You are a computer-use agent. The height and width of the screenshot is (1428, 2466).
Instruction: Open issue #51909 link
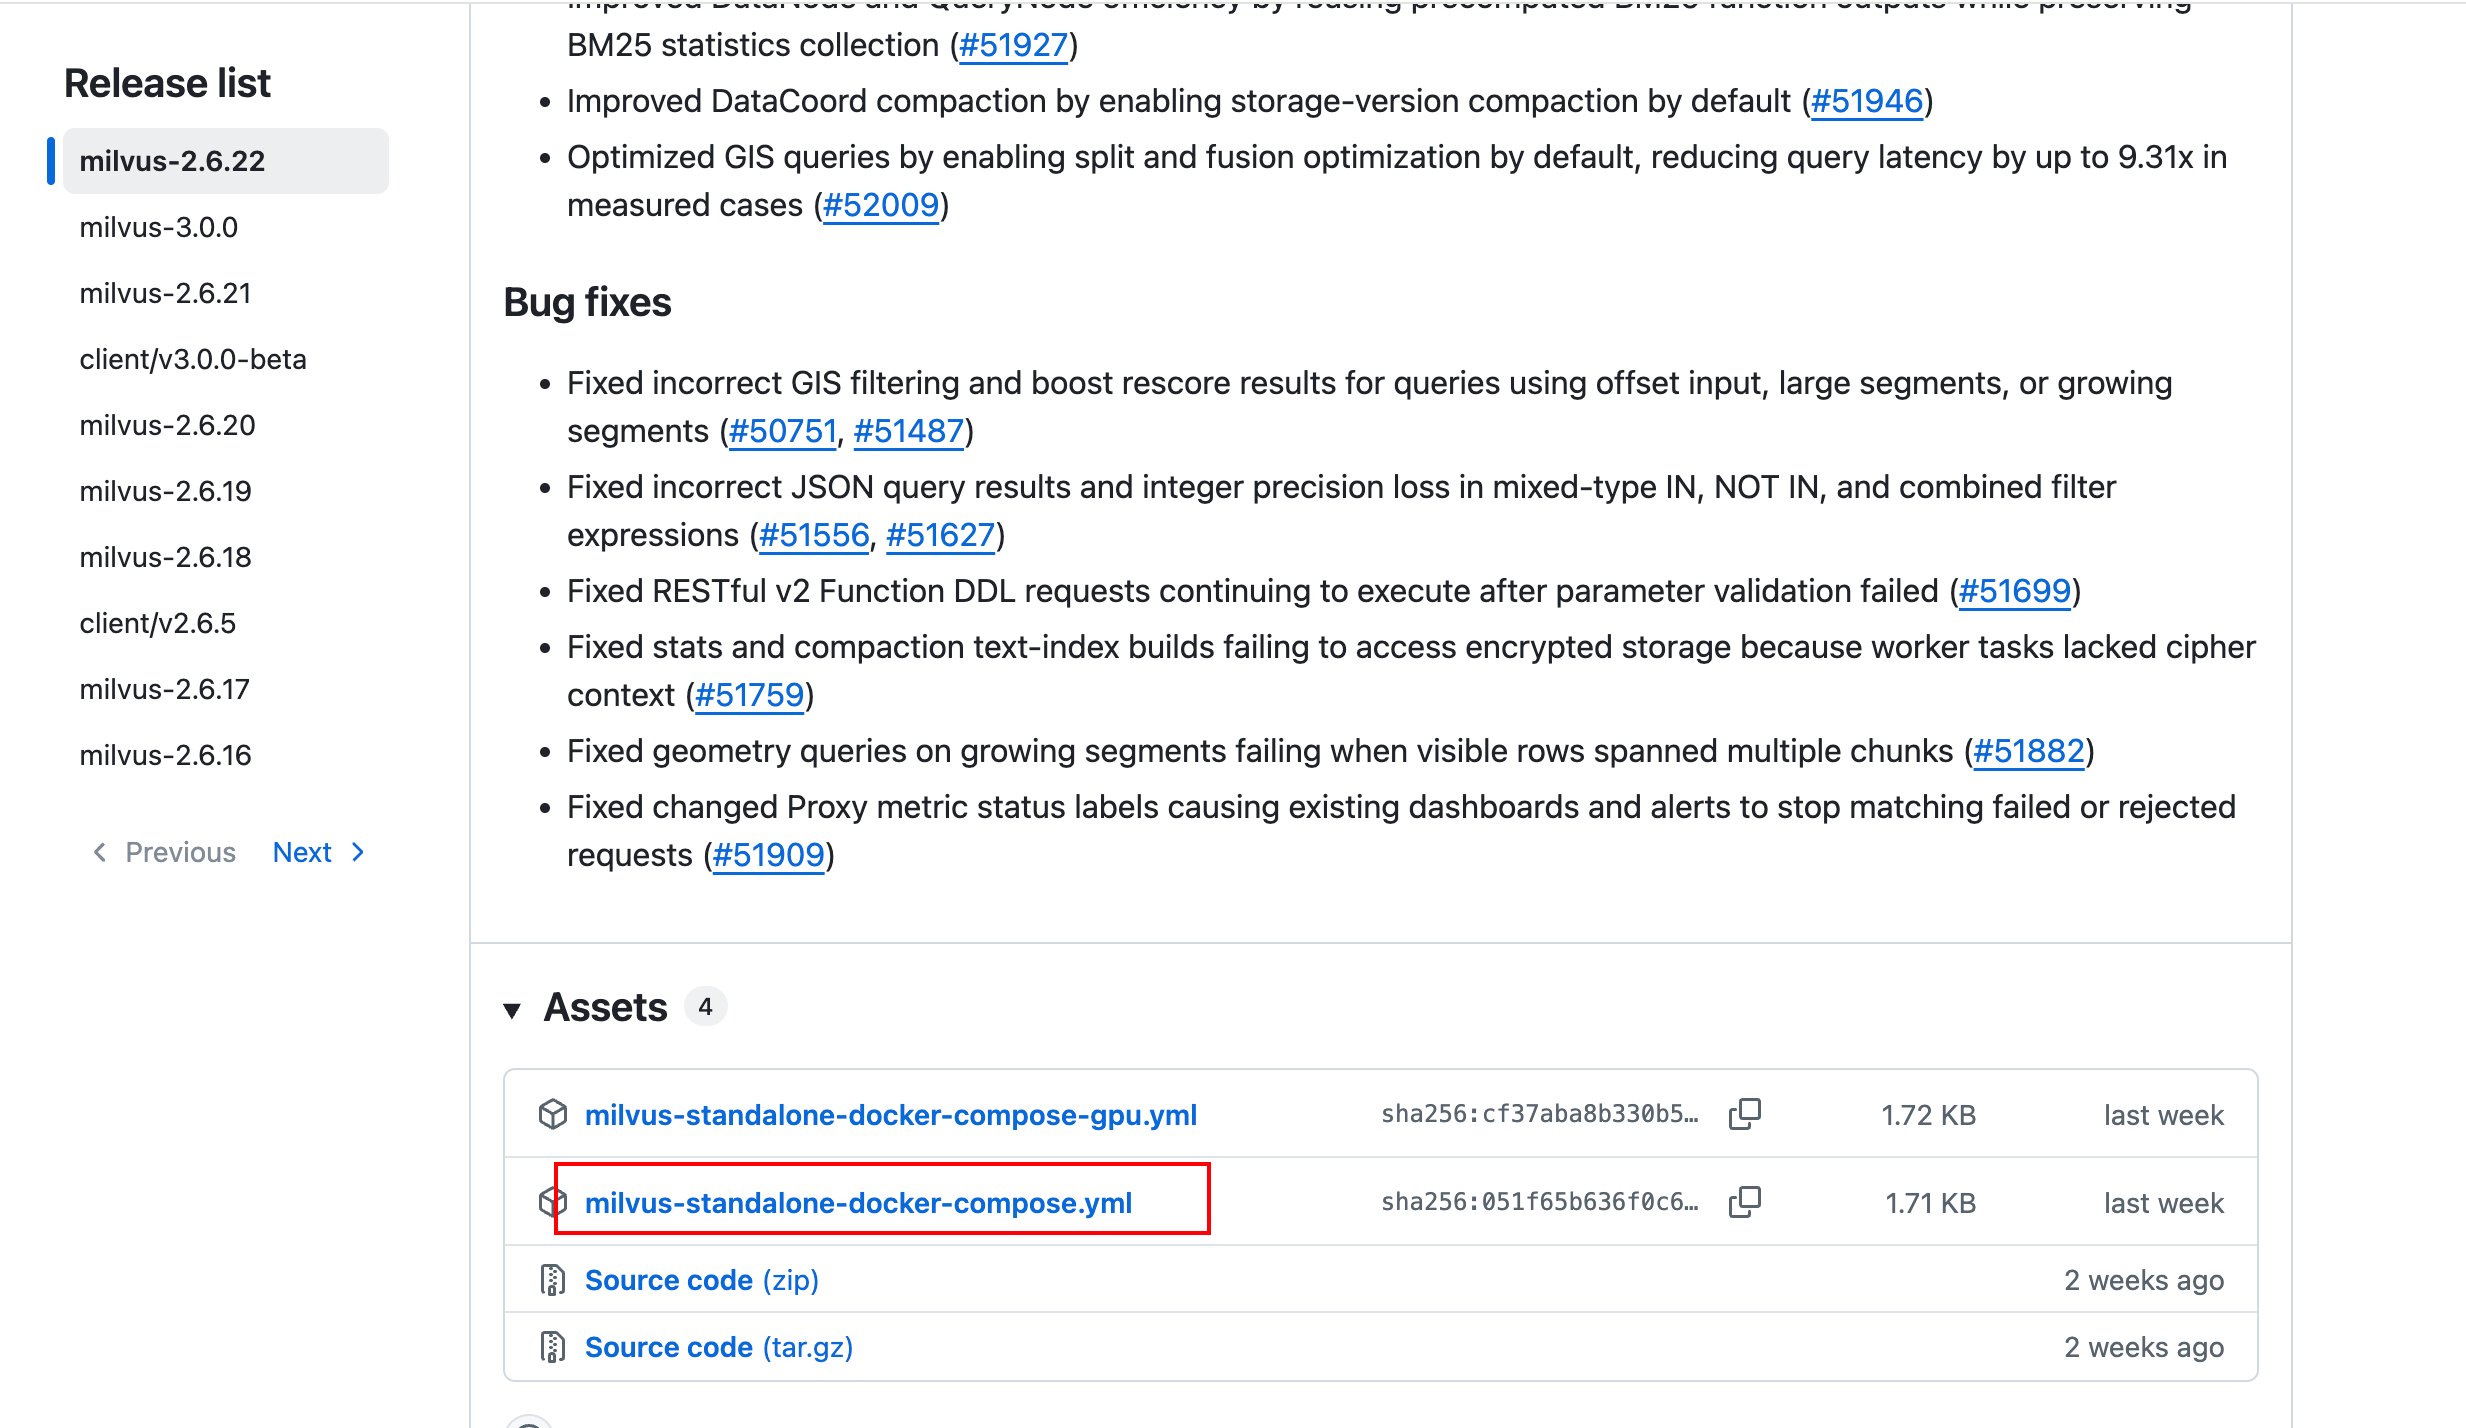[768, 855]
